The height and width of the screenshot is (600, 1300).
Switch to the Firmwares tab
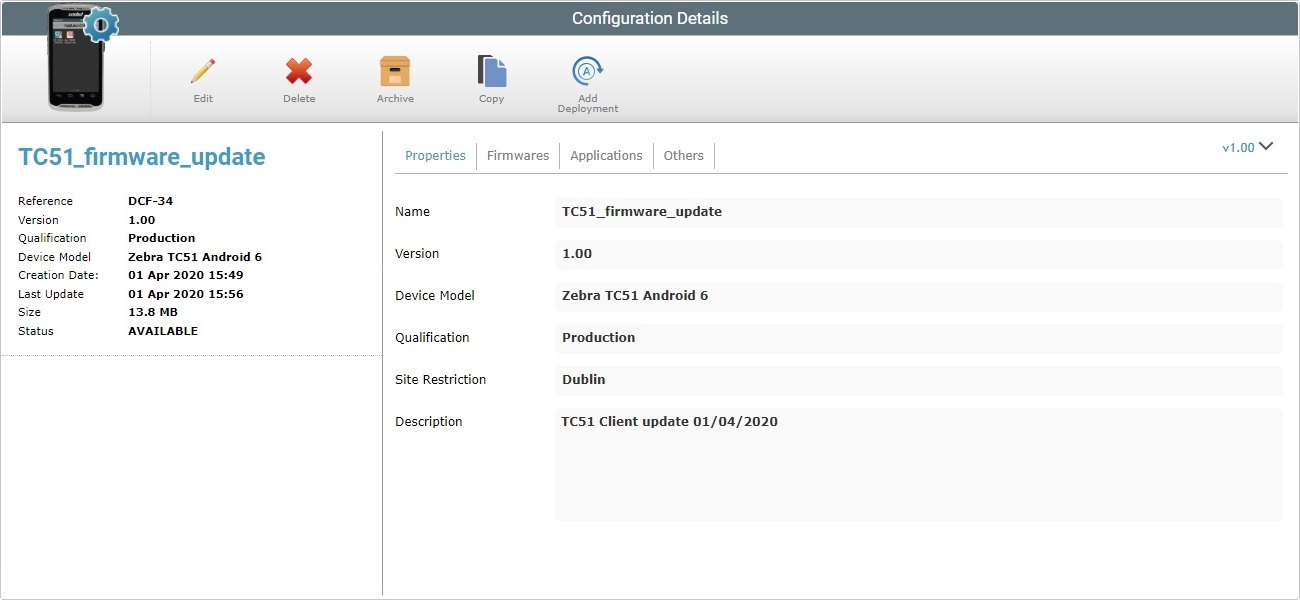point(517,155)
